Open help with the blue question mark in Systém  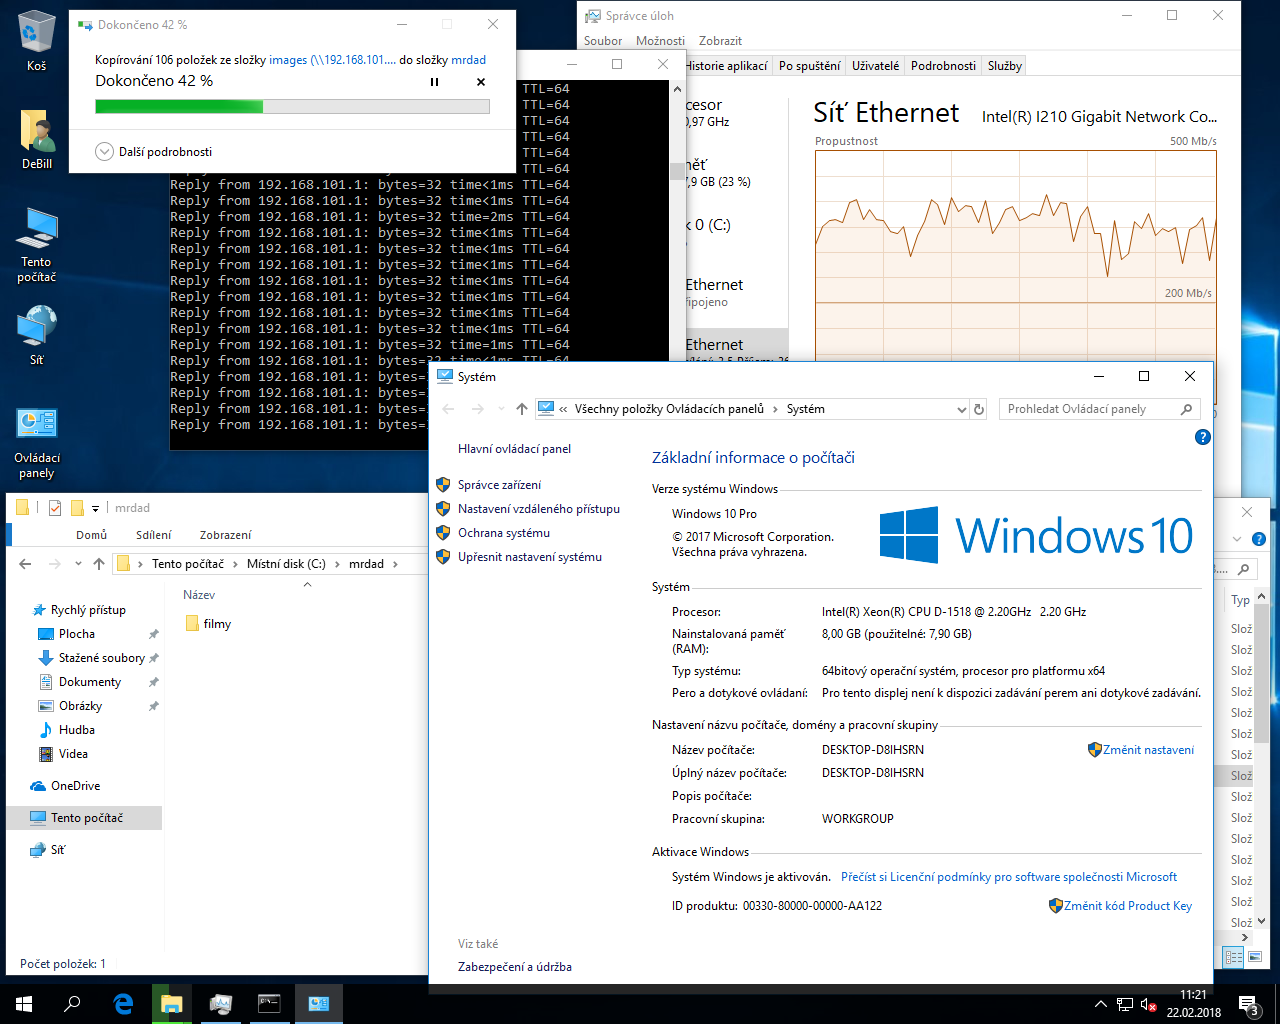coord(1203,437)
